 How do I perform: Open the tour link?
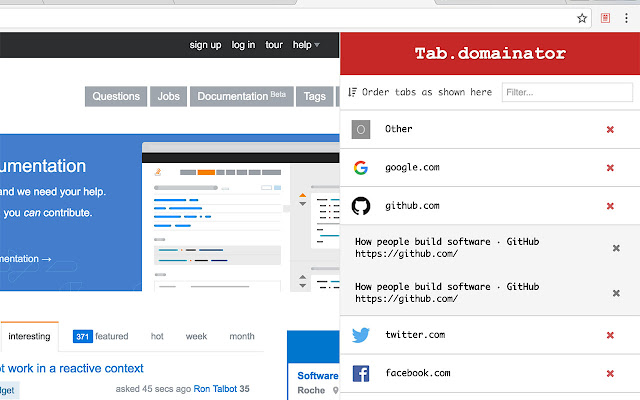click(x=274, y=45)
